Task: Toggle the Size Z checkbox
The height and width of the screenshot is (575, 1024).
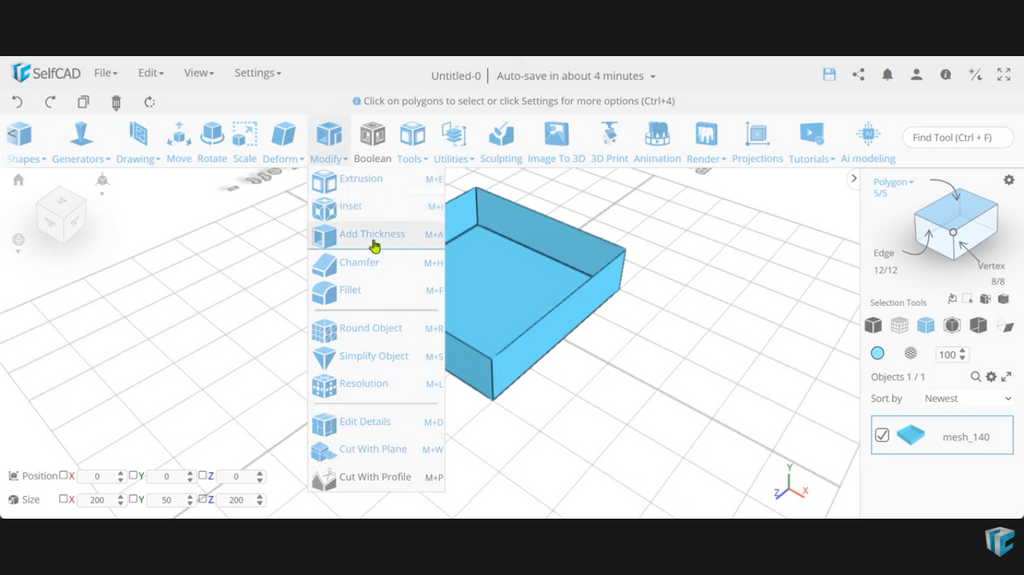Action: click(x=202, y=499)
